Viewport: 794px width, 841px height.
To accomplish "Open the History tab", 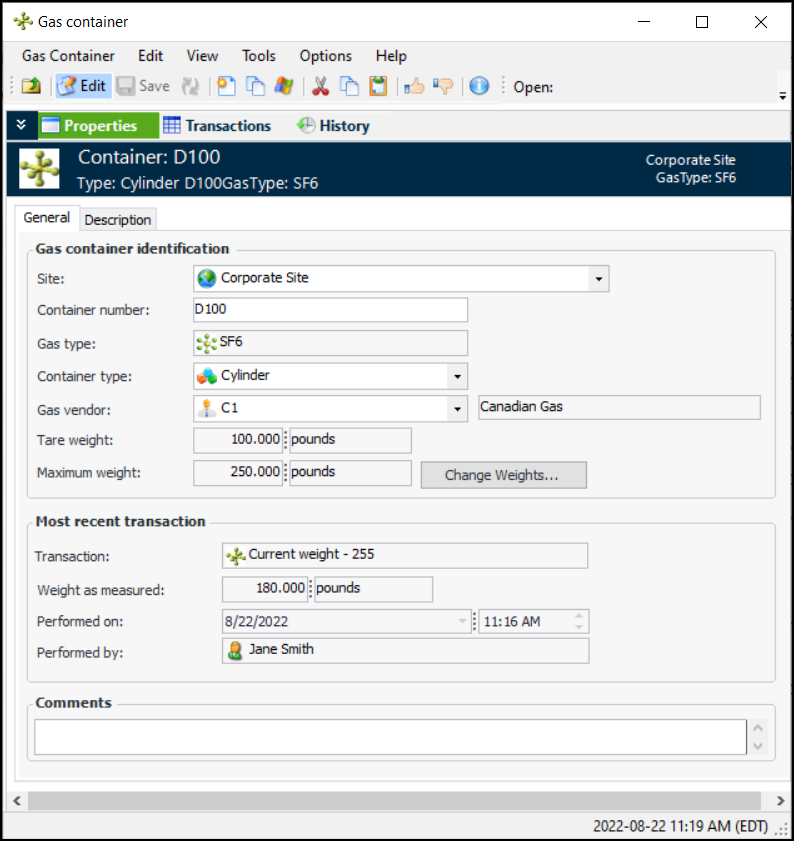I will tap(333, 126).
